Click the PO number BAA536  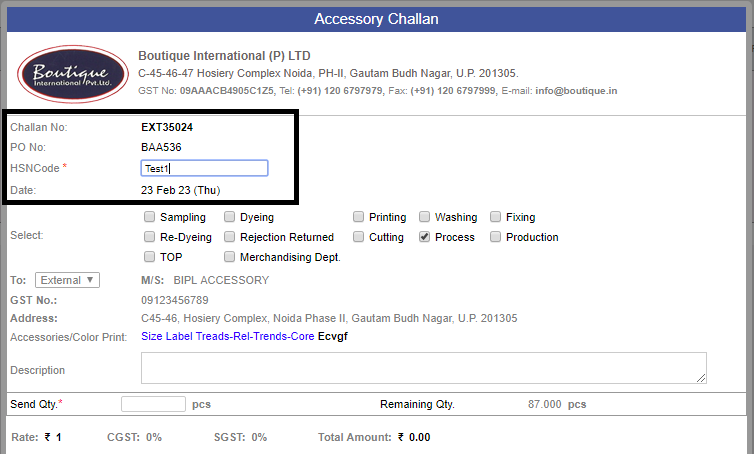pyautogui.click(x=161, y=147)
